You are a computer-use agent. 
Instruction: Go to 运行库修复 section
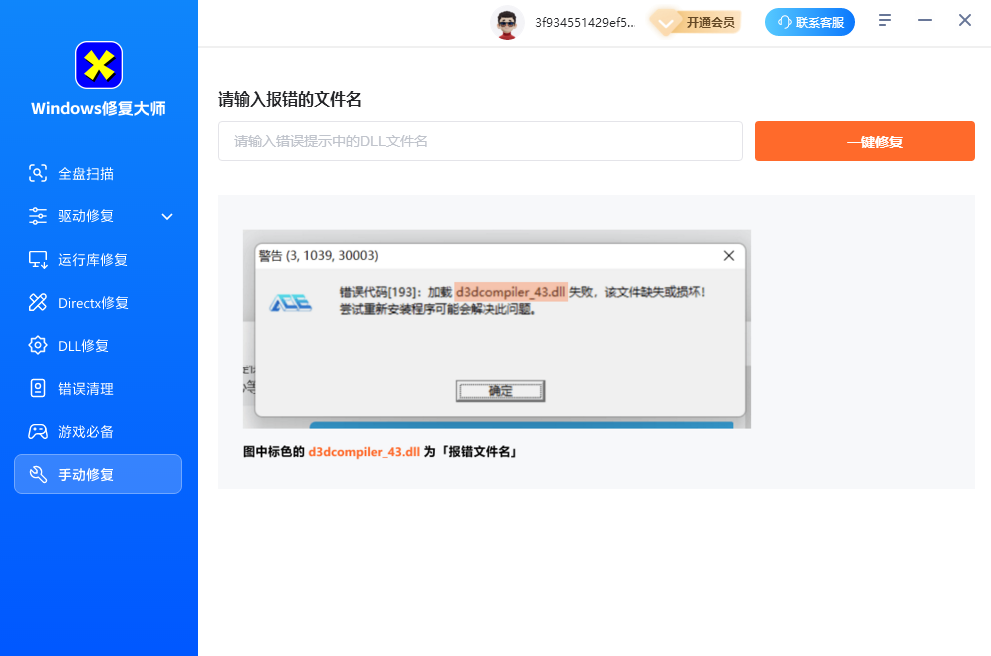(98, 259)
